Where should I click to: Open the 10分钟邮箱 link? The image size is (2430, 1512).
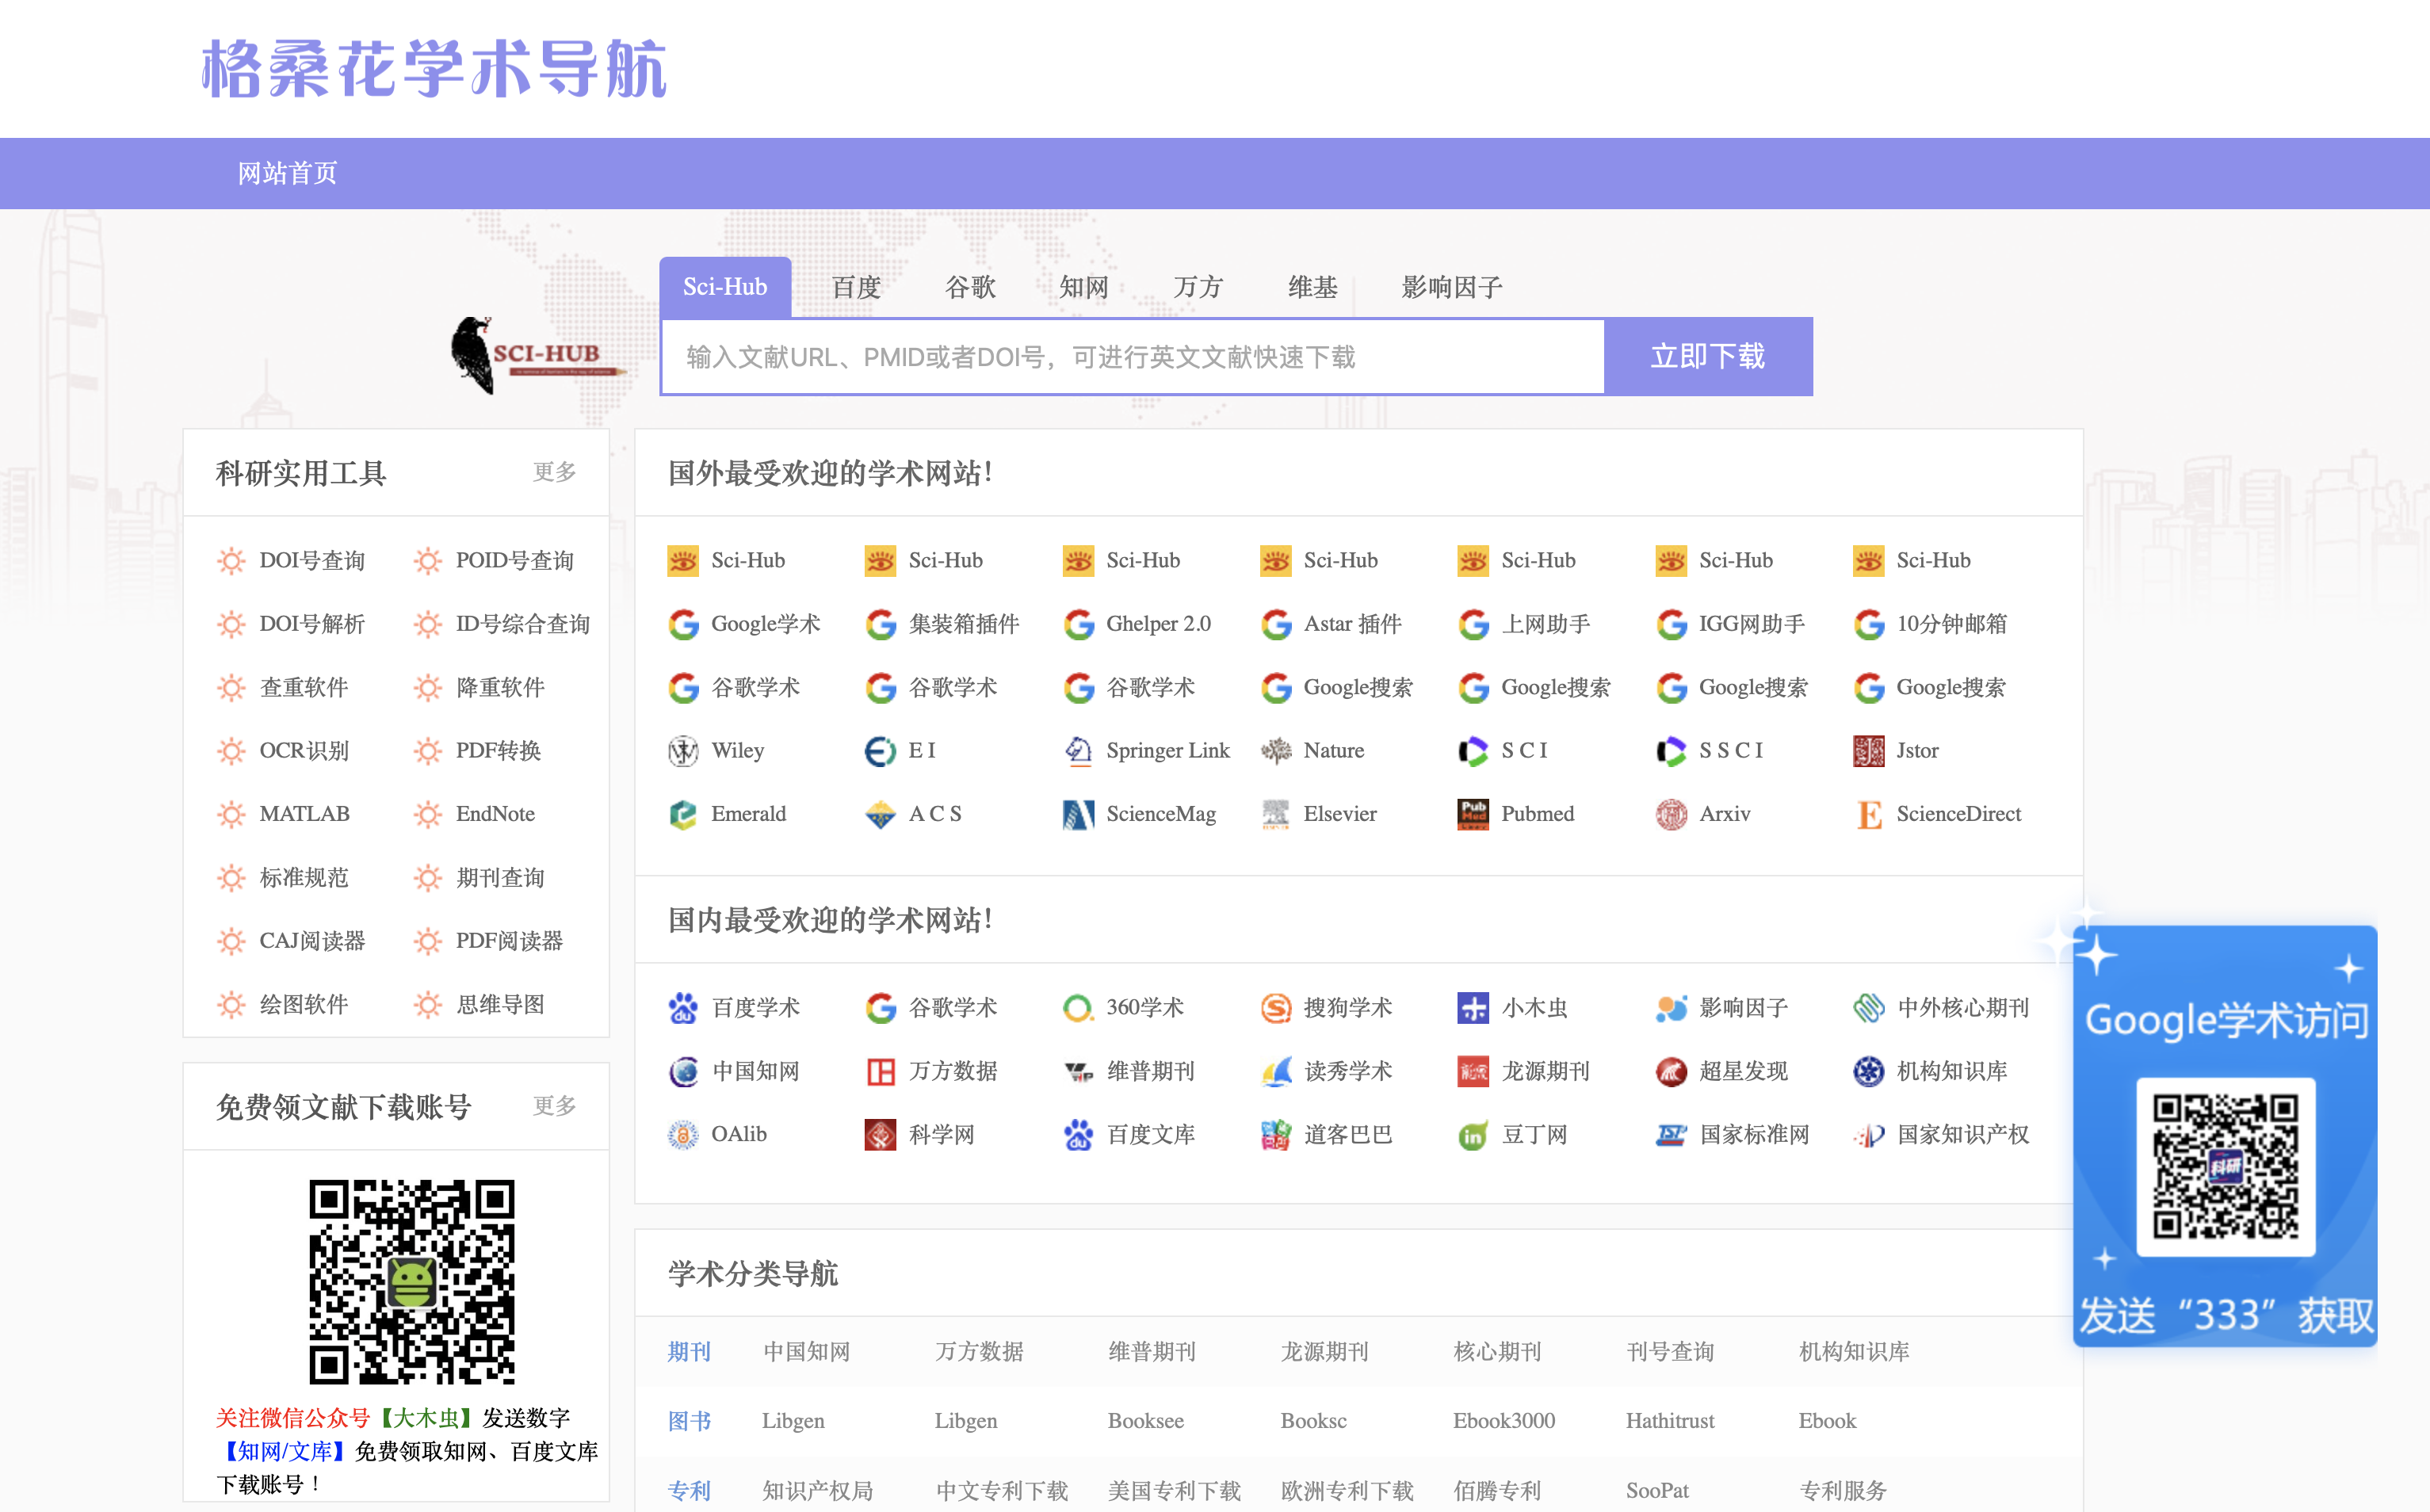pyautogui.click(x=1952, y=625)
